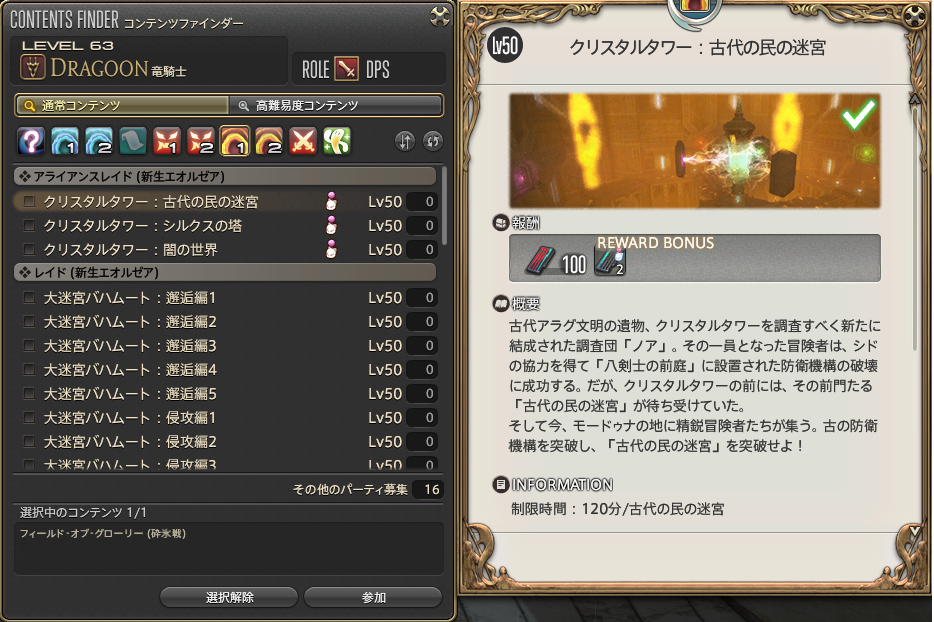This screenshot has height=622, width=934.
Task: Select the Gold Saucer cactuar icon
Action: tap(337, 141)
